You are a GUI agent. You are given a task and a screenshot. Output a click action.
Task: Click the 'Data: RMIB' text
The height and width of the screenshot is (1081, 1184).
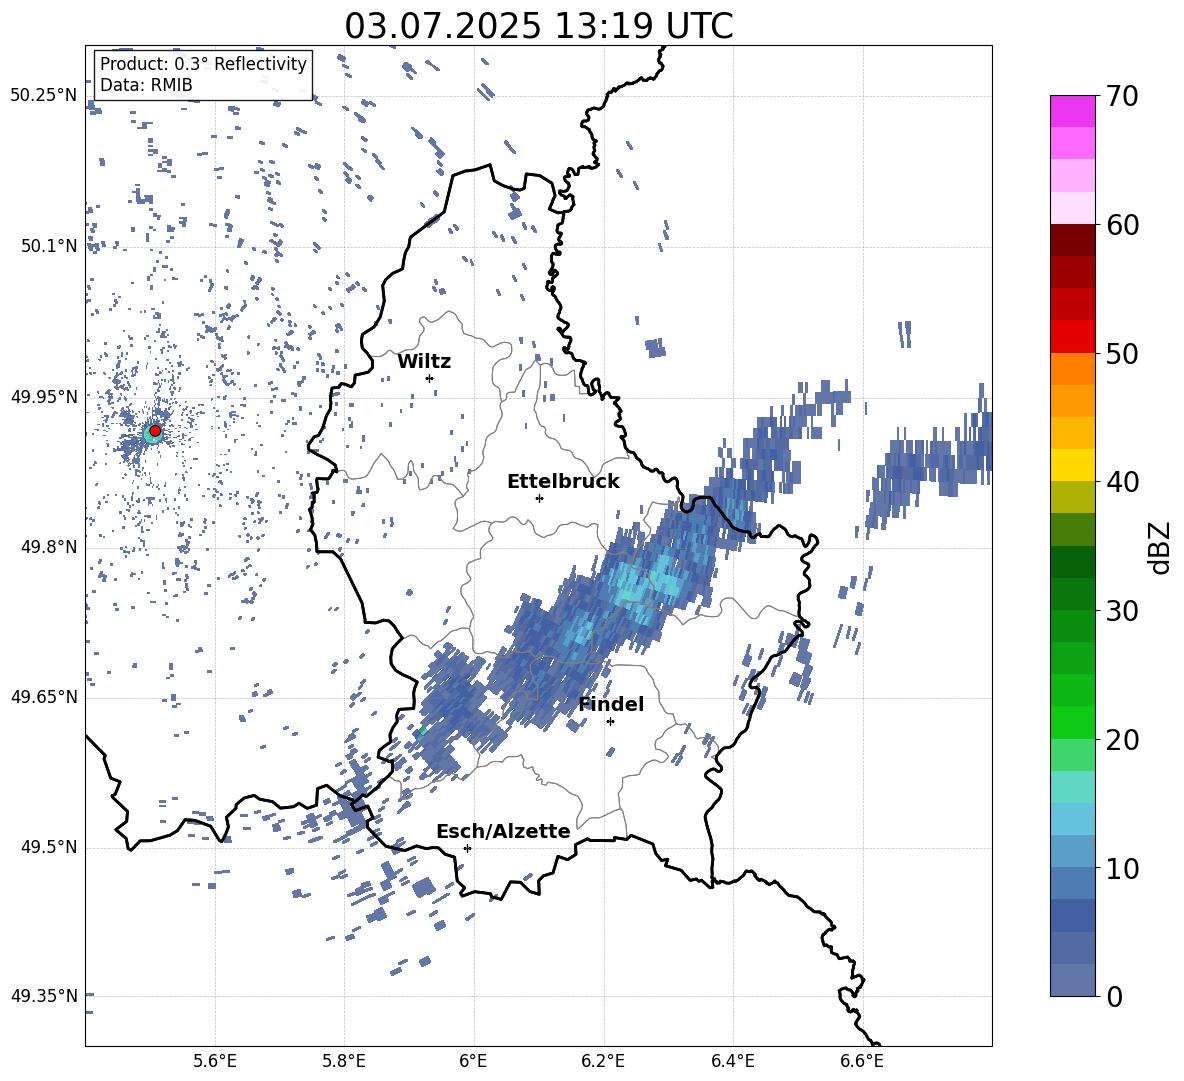(146, 85)
